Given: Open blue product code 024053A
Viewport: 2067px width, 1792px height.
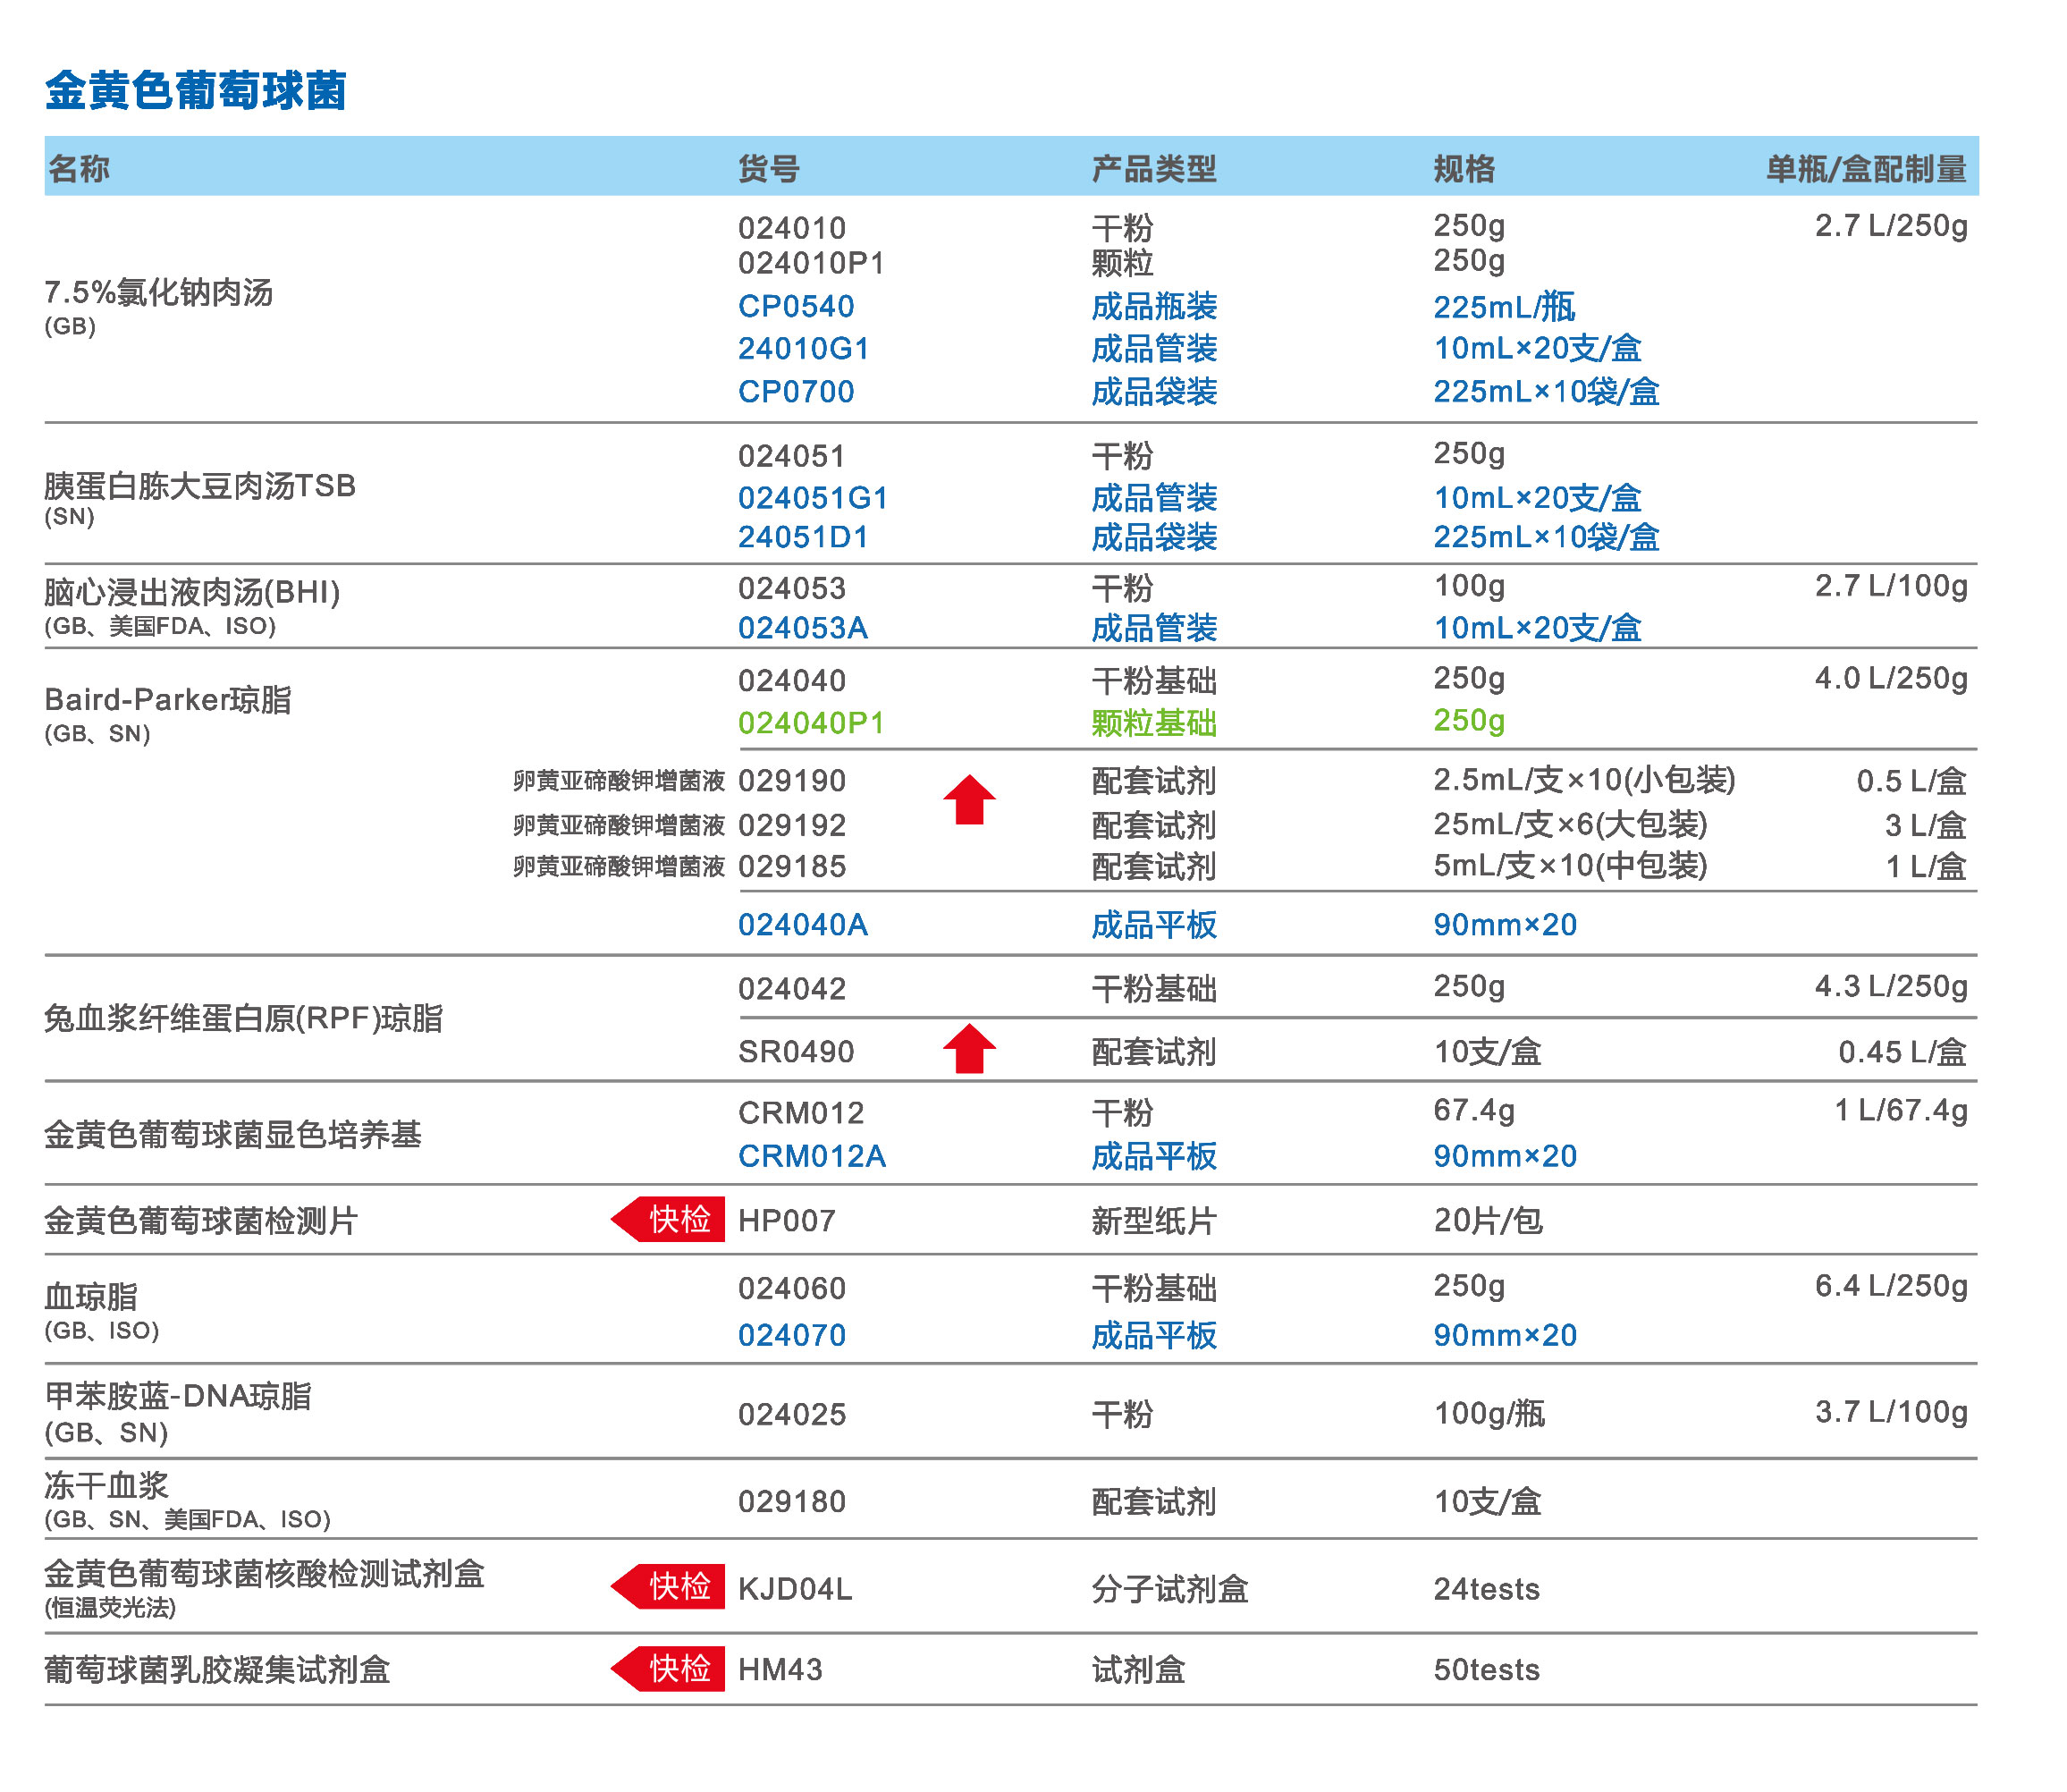Looking at the screenshot, I should pyautogui.click(x=803, y=628).
